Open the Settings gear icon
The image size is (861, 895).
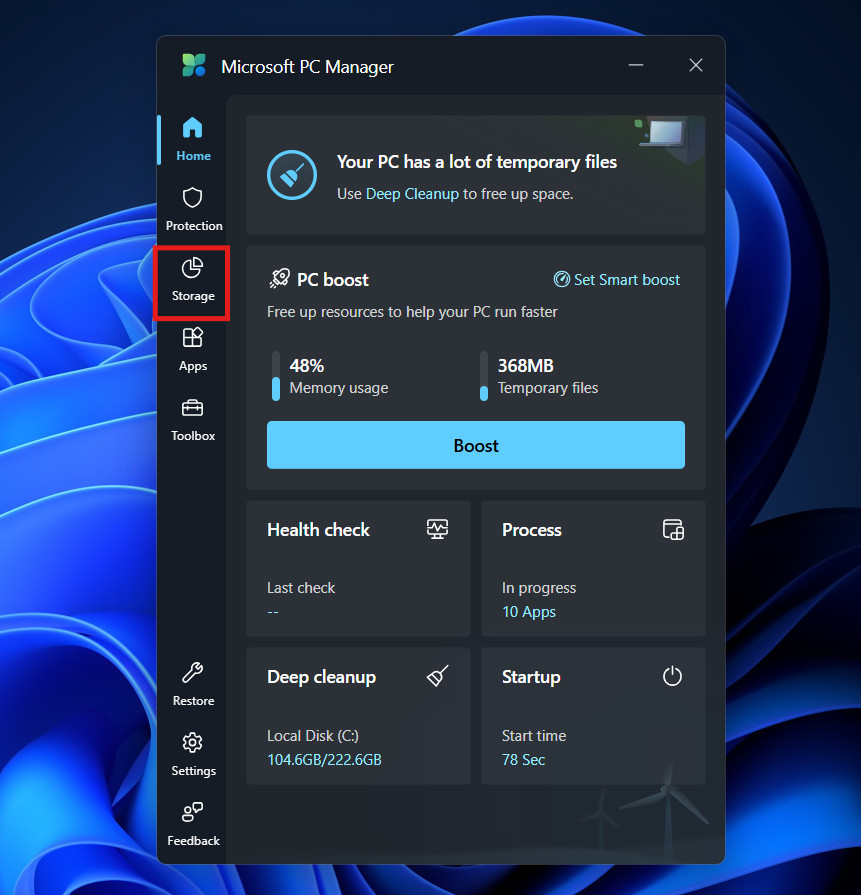(193, 743)
